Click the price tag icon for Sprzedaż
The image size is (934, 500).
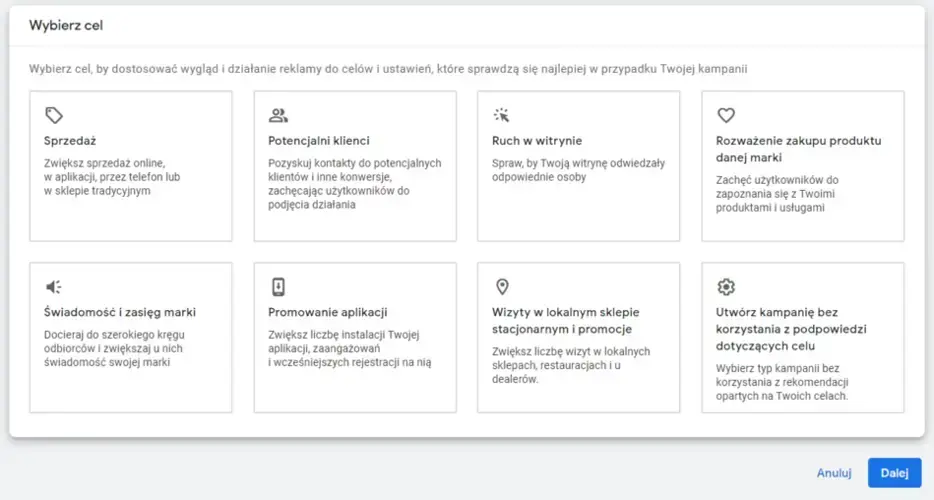click(54, 115)
